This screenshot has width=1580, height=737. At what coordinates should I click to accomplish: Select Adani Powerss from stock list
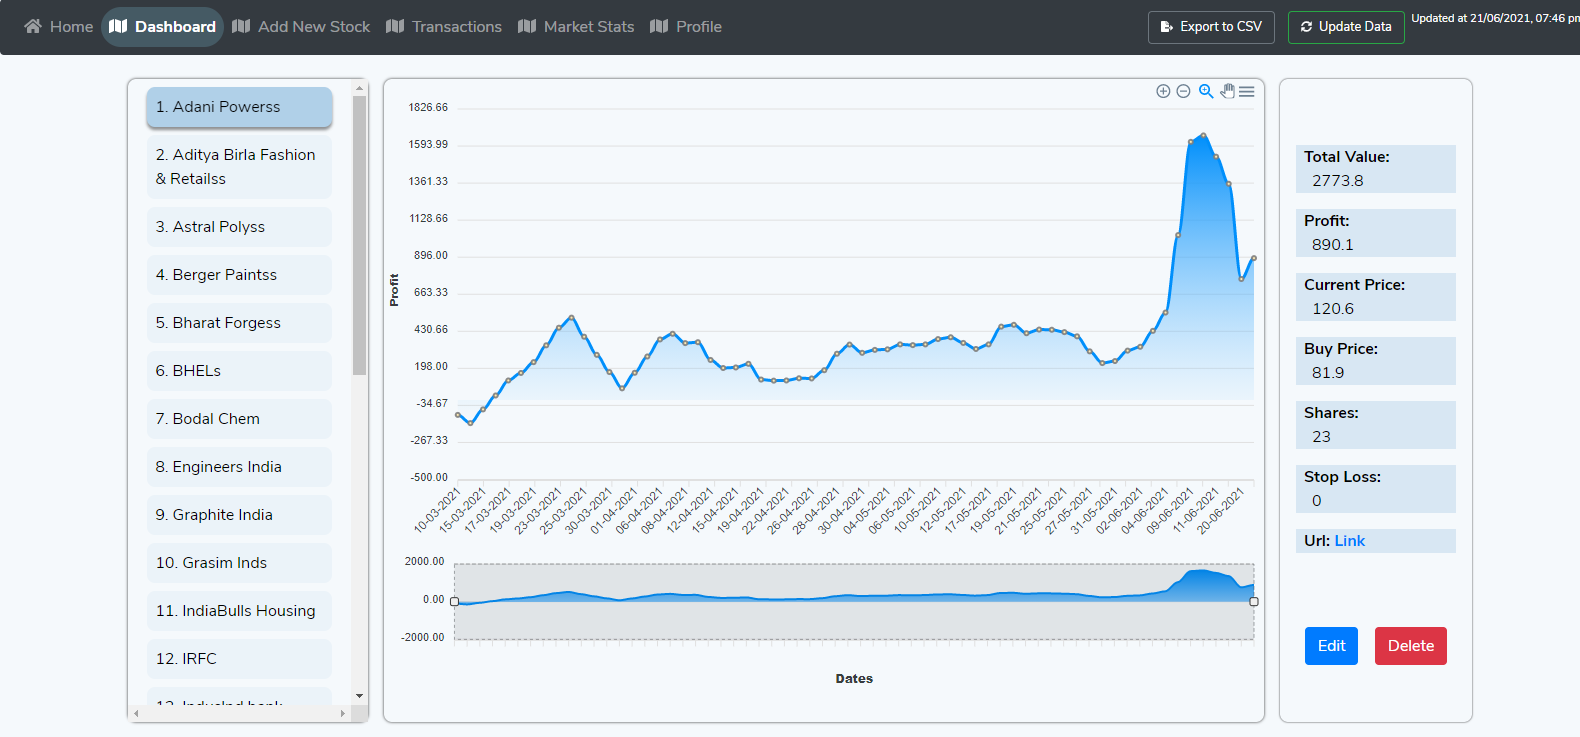tap(239, 107)
